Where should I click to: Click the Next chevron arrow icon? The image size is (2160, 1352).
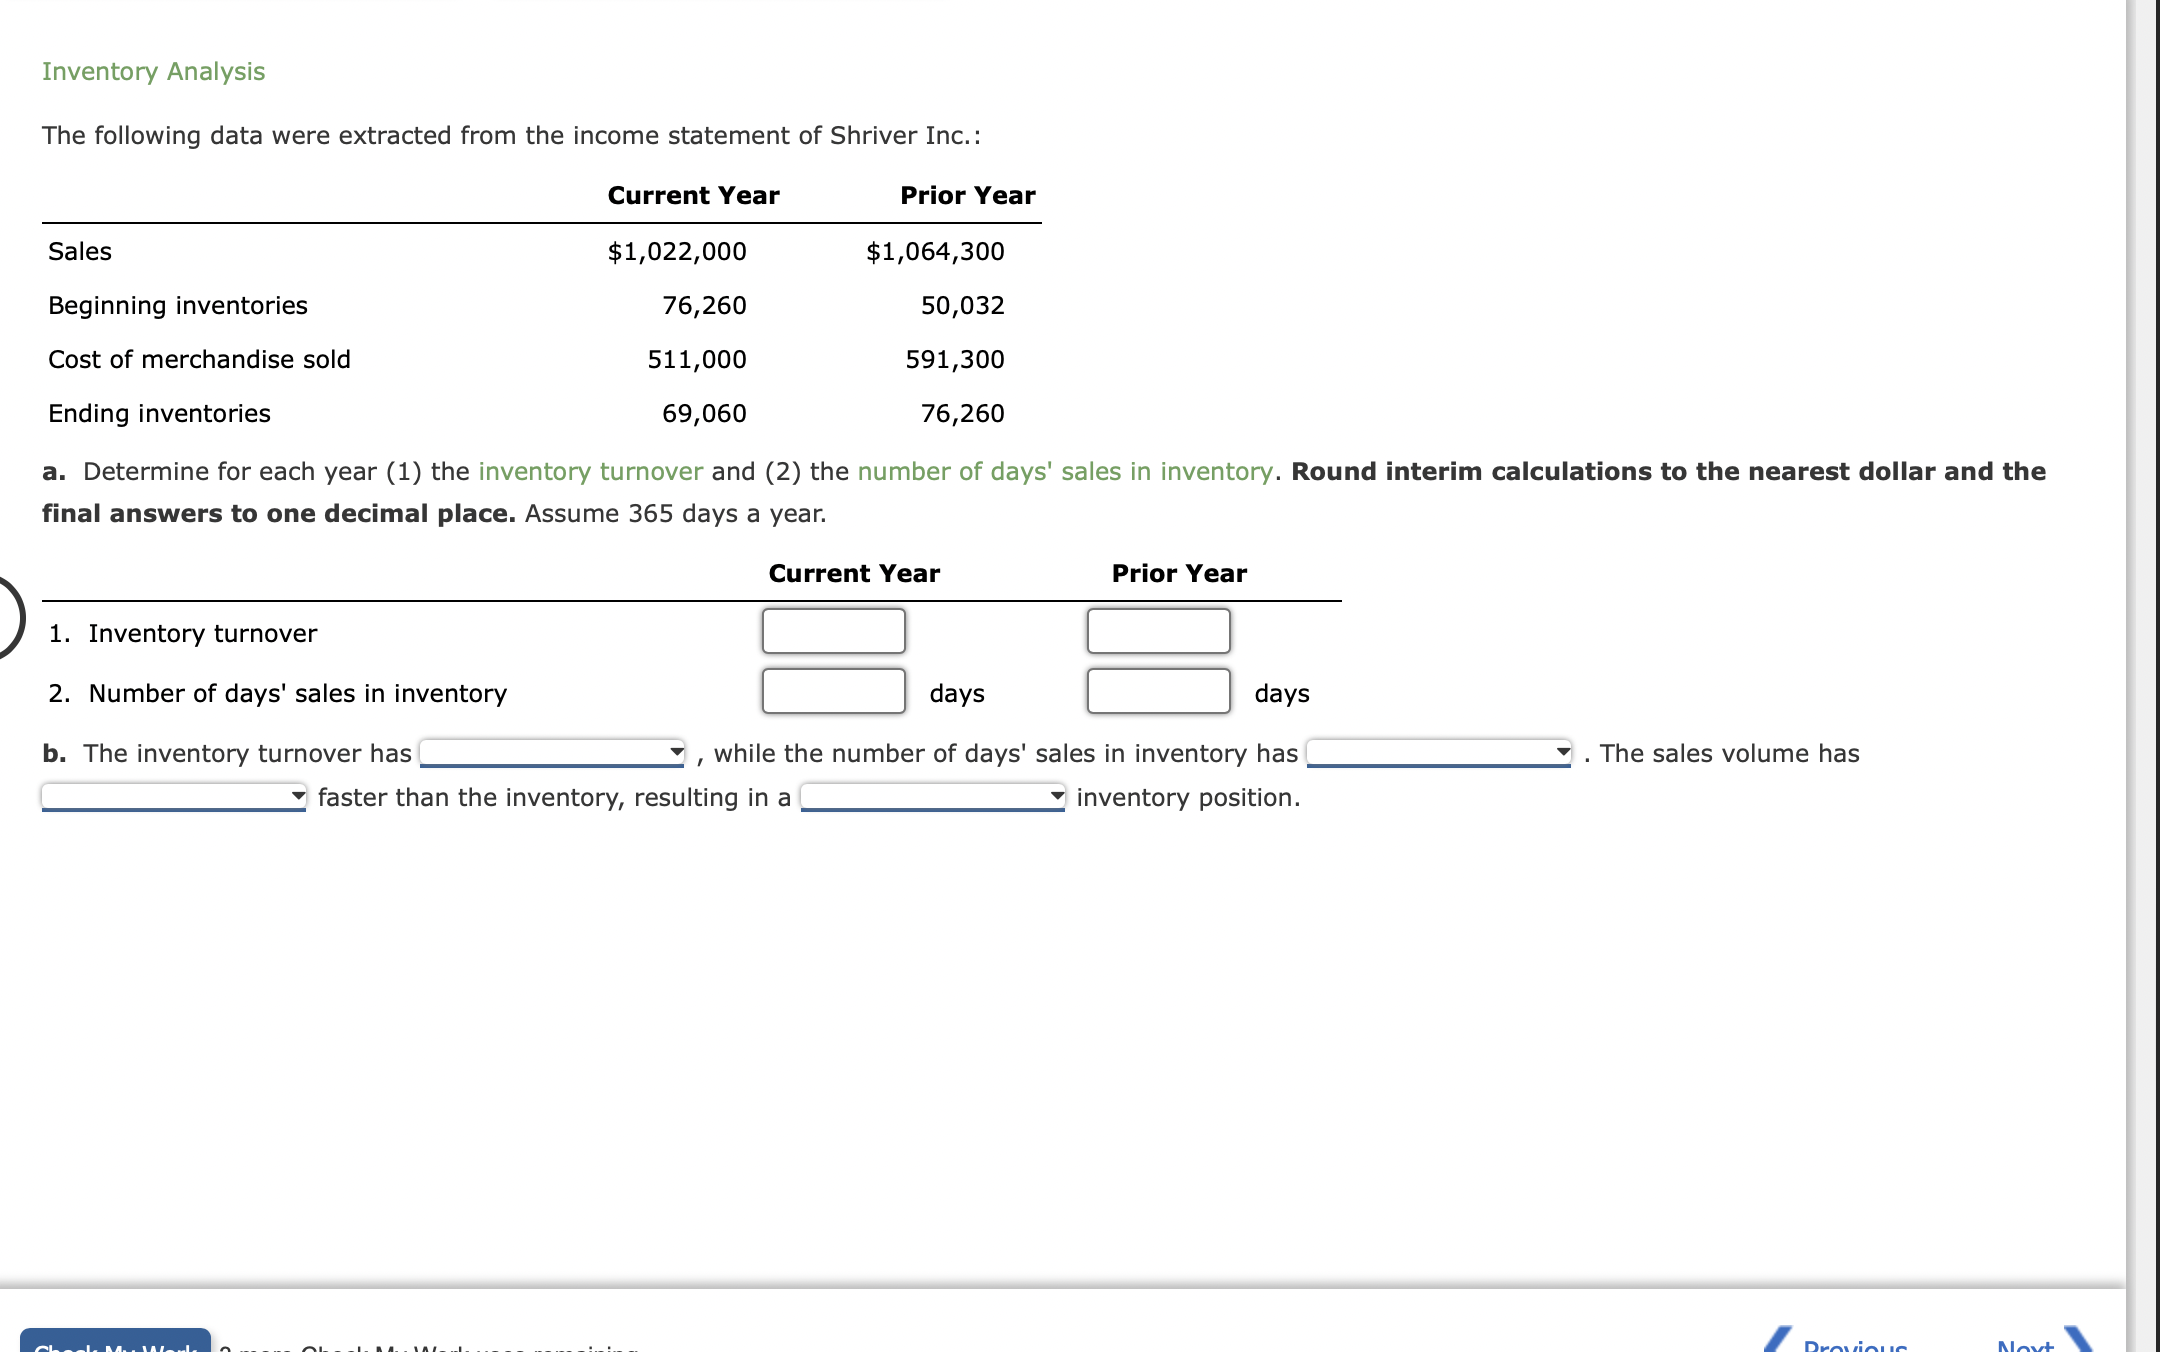[2078, 1340]
